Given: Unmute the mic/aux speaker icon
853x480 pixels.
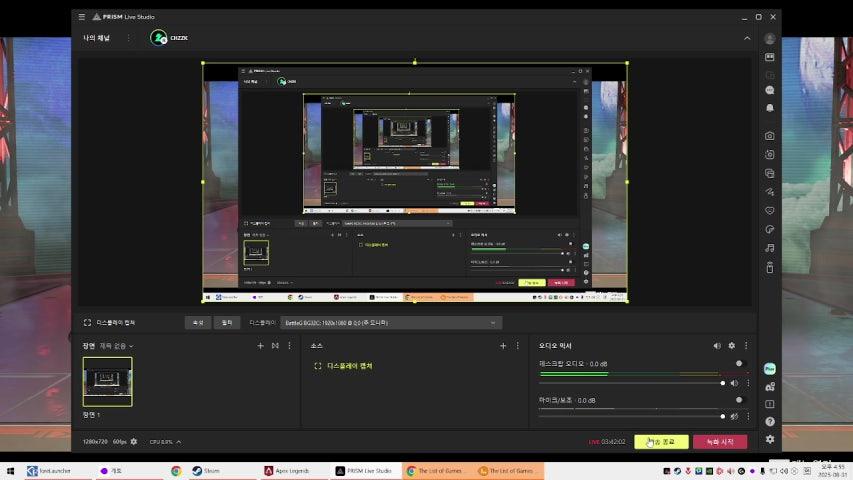Looking at the screenshot, I should pyautogui.click(x=734, y=416).
